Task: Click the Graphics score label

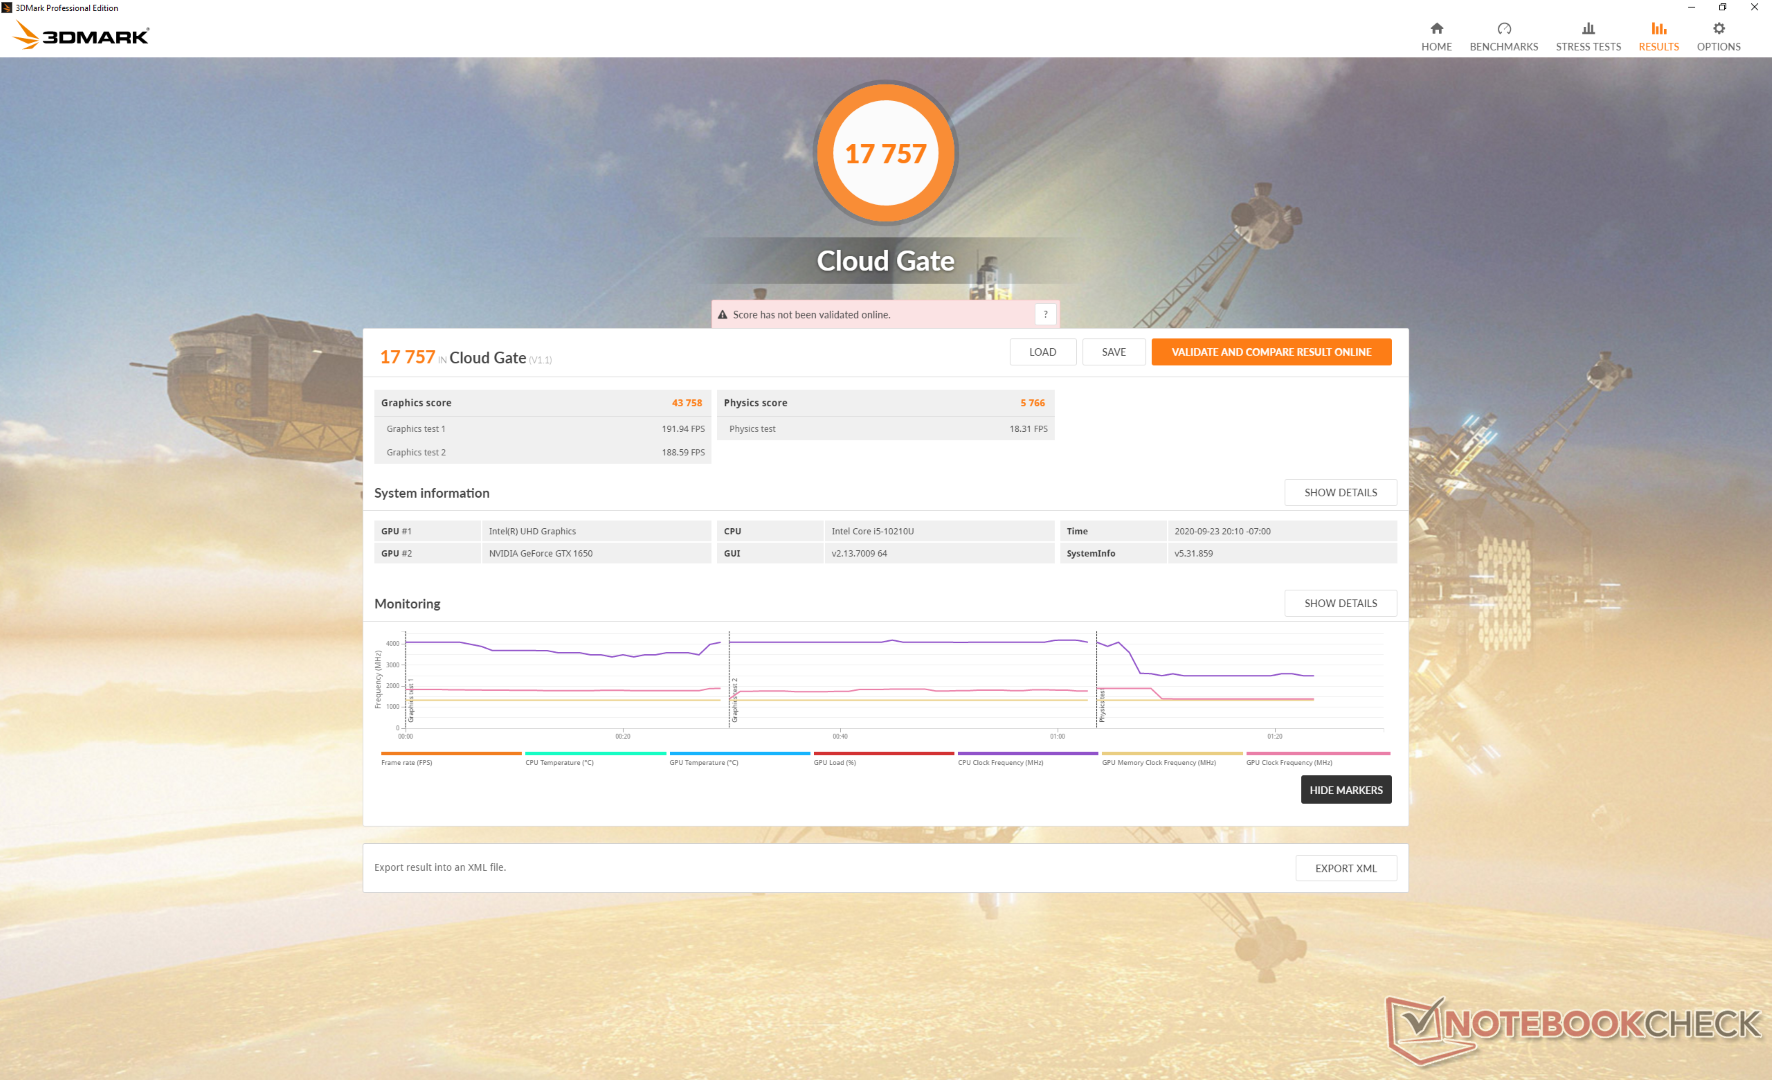Action: pos(416,403)
